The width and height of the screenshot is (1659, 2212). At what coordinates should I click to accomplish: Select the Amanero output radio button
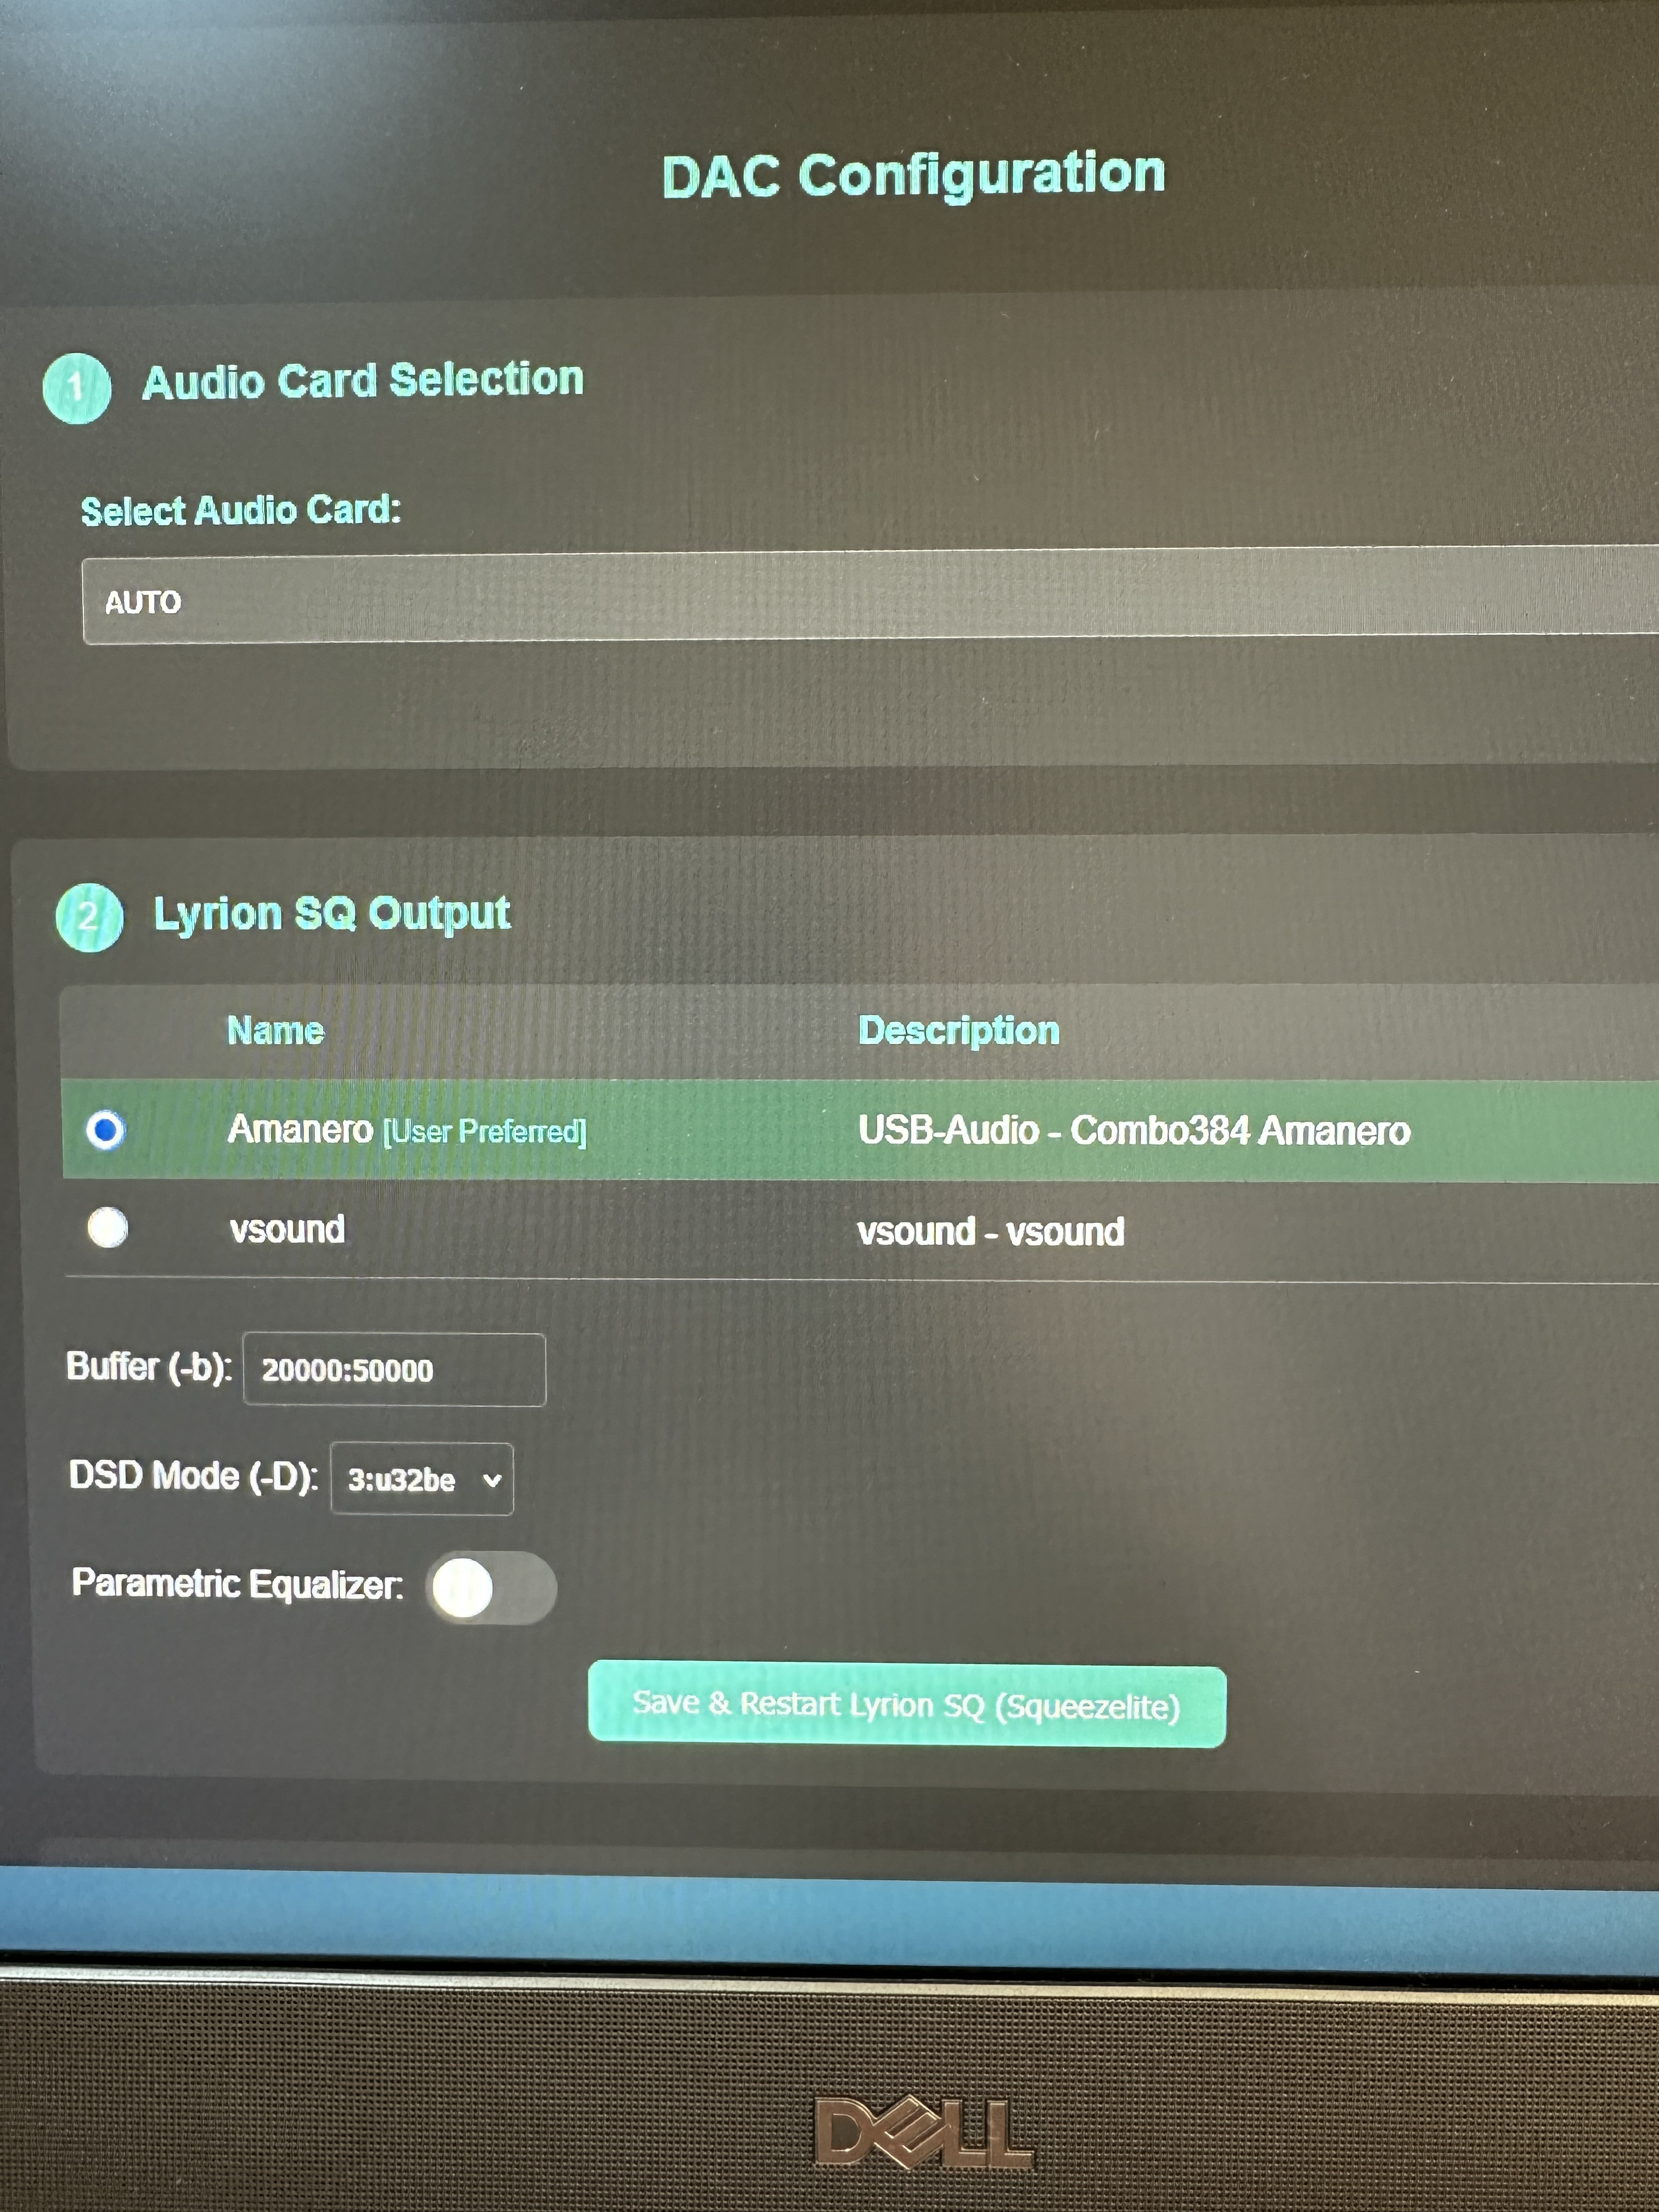tap(105, 1130)
